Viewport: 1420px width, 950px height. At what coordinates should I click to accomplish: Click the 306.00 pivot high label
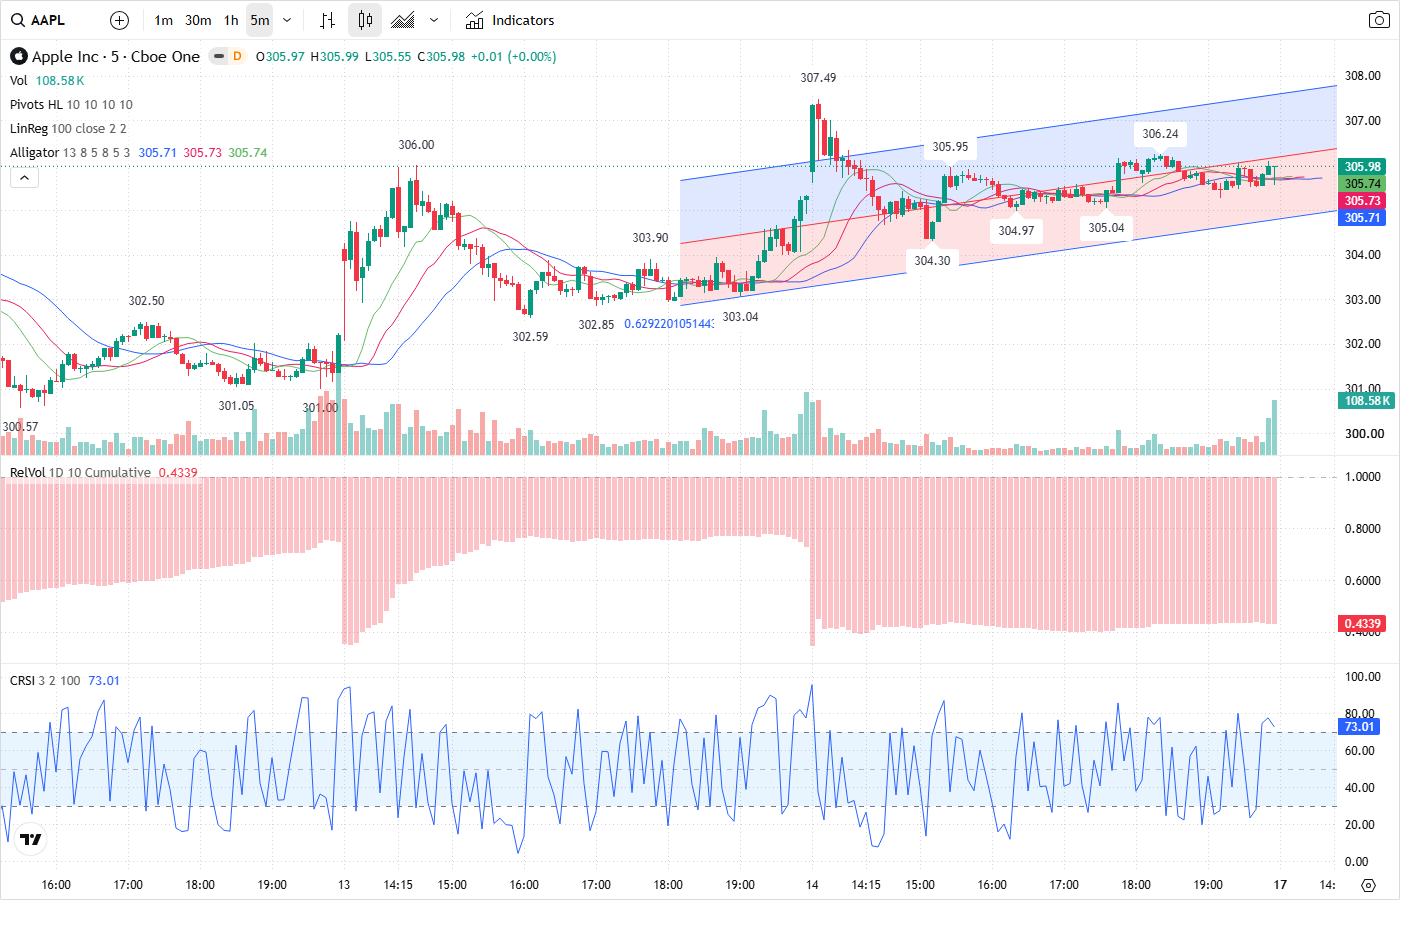[416, 144]
